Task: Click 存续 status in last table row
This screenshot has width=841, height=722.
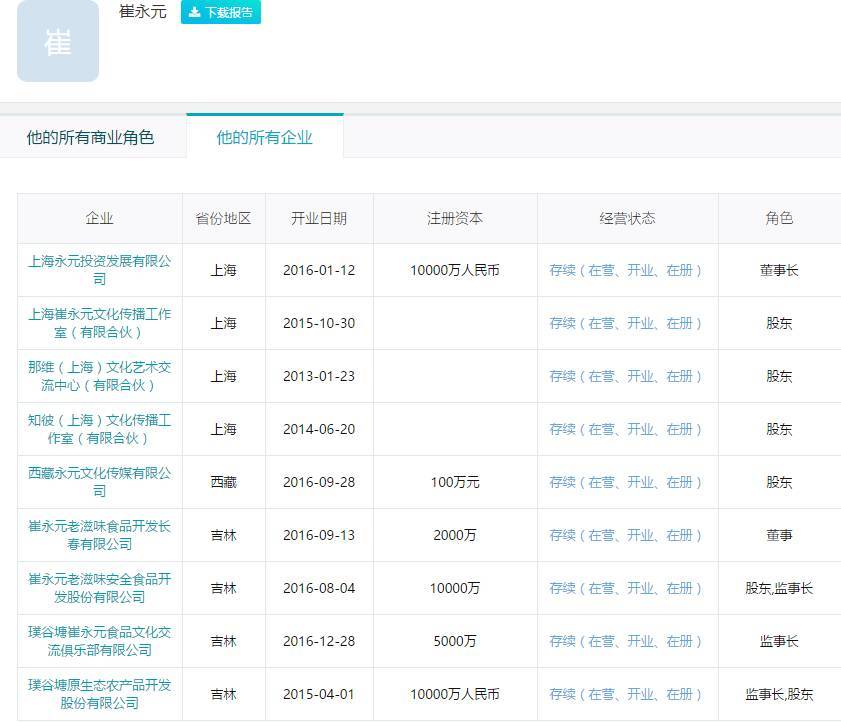Action: [626, 695]
